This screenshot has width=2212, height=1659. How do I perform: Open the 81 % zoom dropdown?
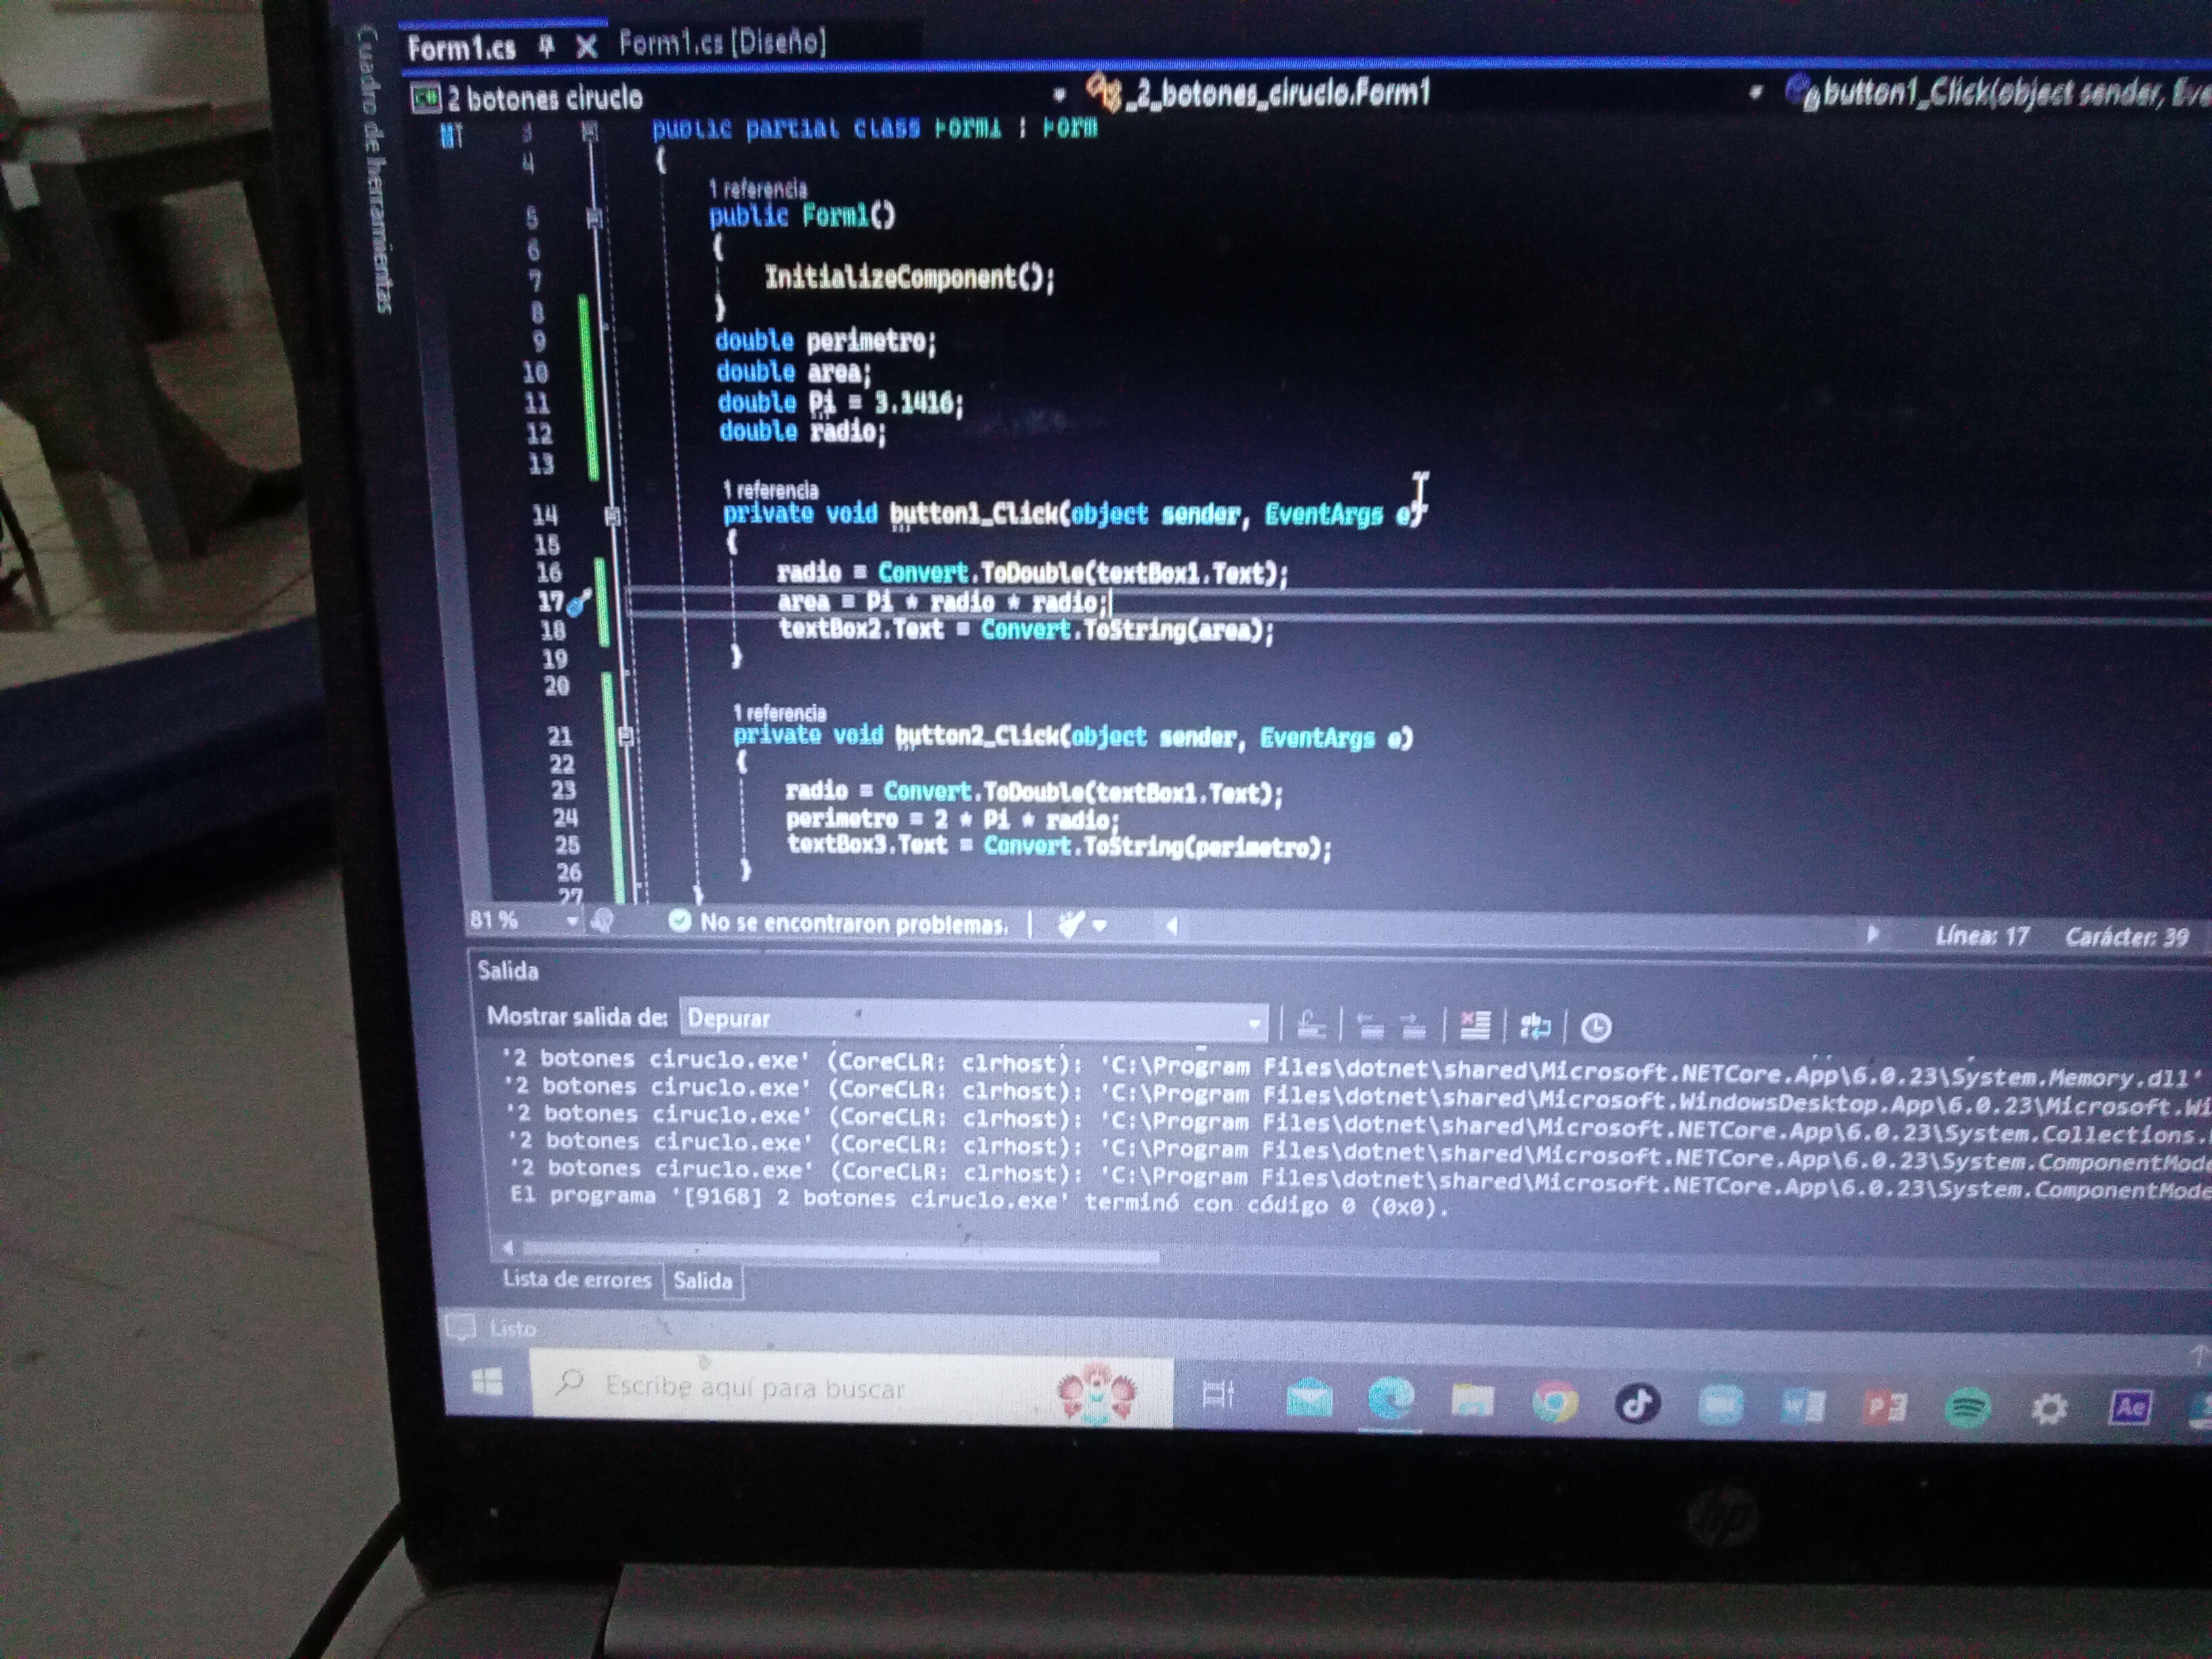572,921
